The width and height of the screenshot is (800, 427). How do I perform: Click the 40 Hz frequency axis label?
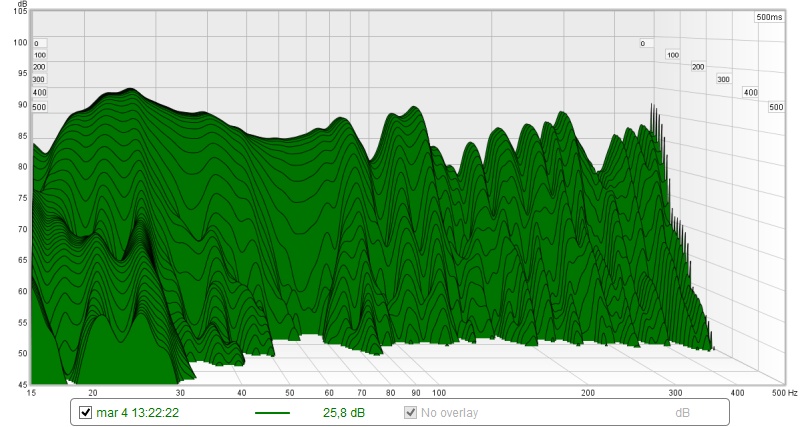[242, 393]
